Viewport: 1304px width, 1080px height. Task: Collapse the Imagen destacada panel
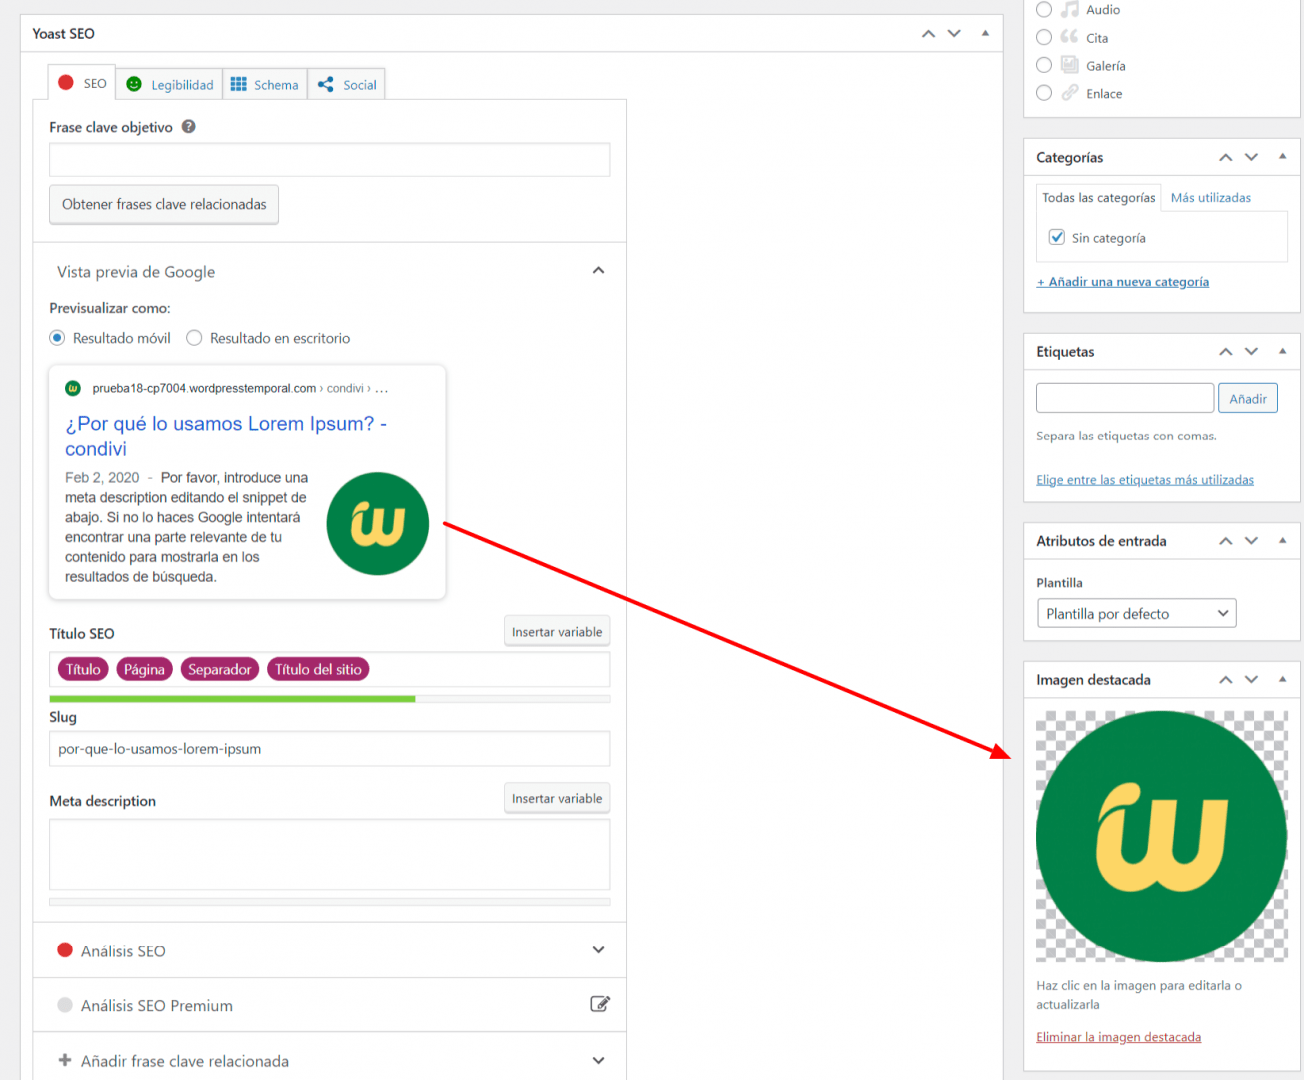pos(1282,679)
